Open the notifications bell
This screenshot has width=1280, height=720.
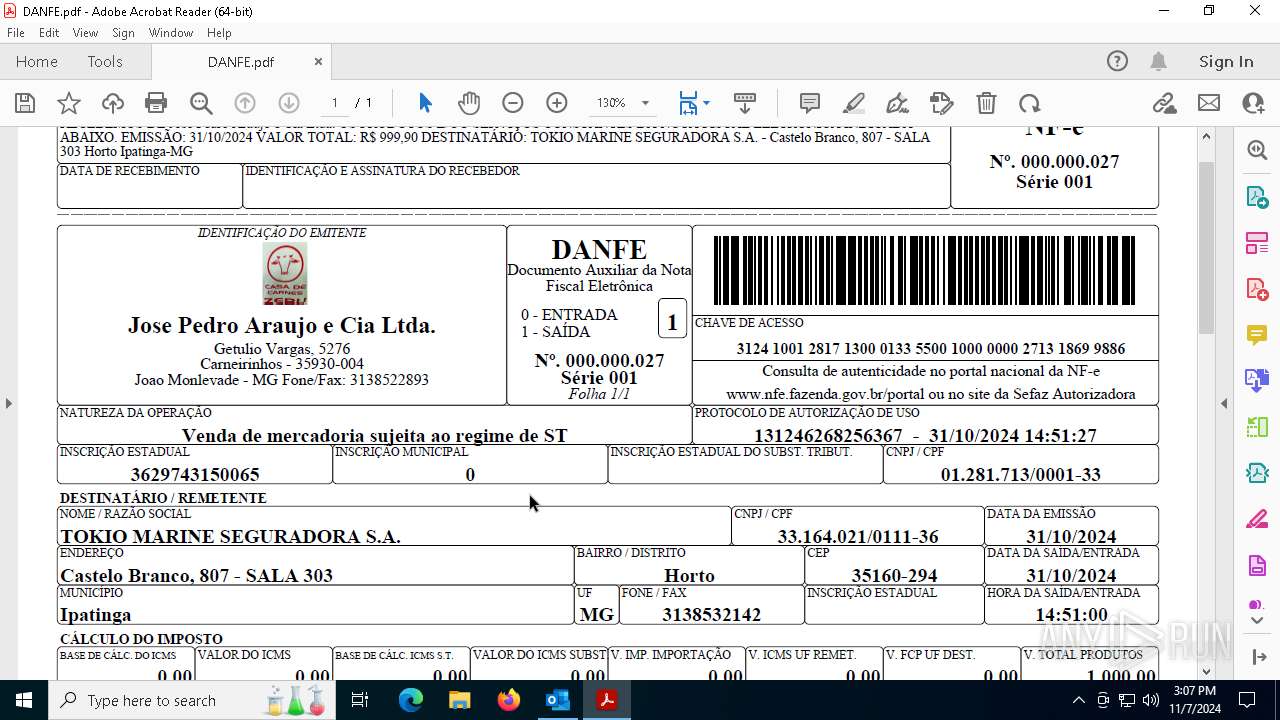pos(1158,61)
